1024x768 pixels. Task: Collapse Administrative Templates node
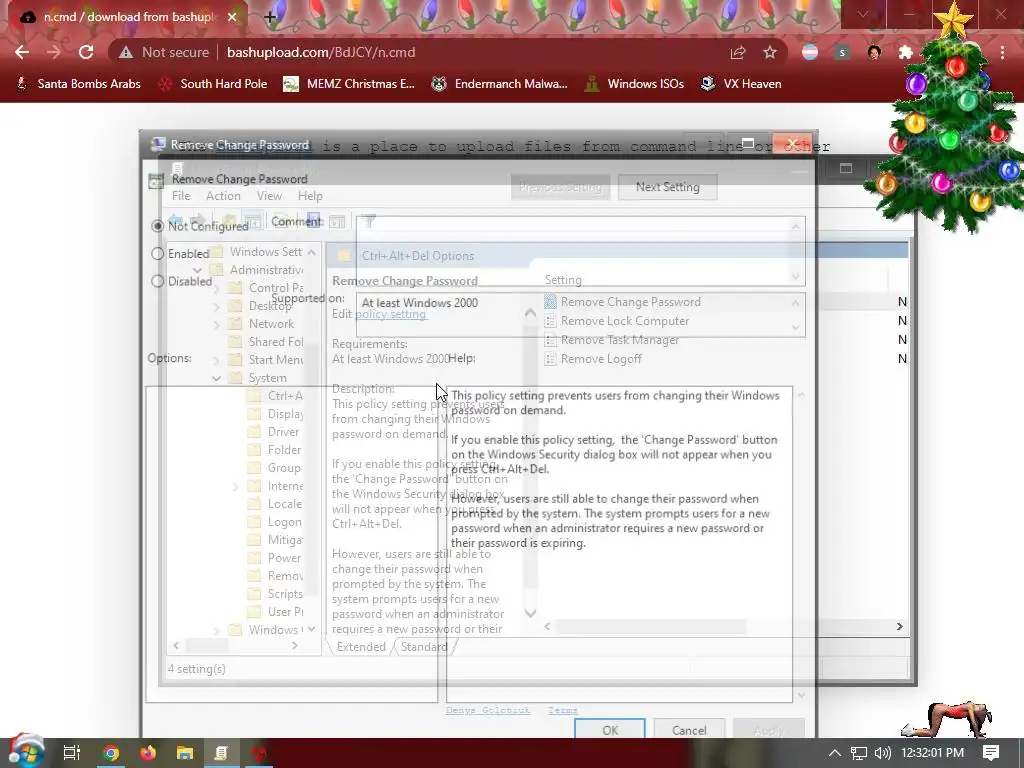point(197,270)
